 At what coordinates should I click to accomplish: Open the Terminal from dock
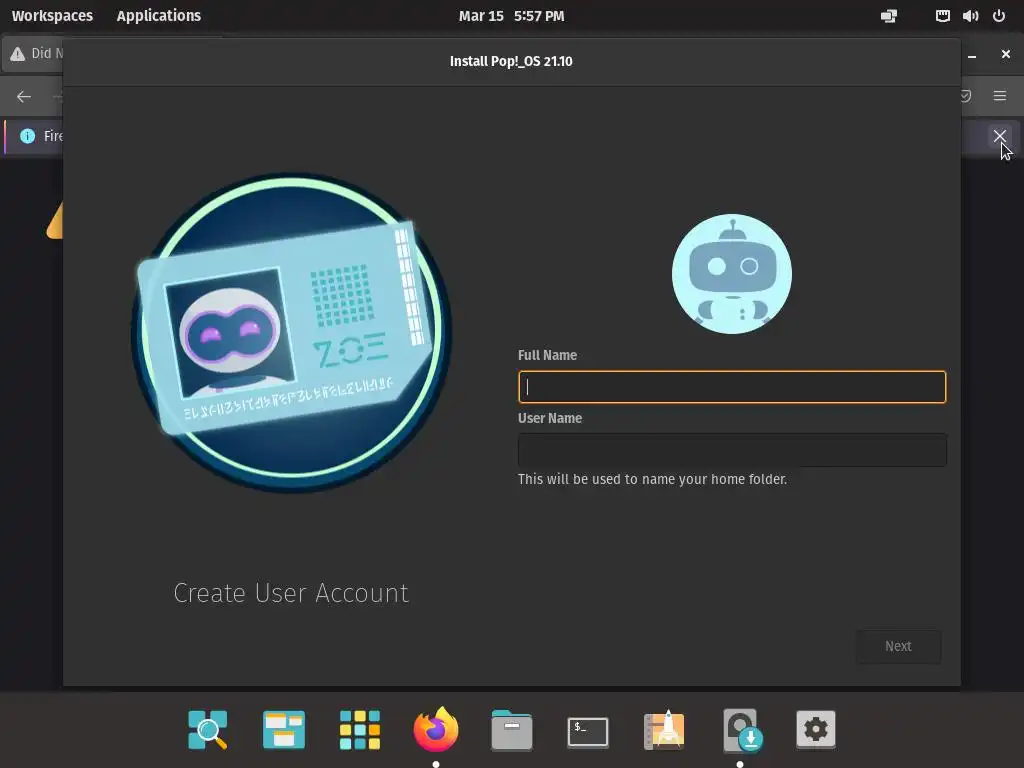588,731
